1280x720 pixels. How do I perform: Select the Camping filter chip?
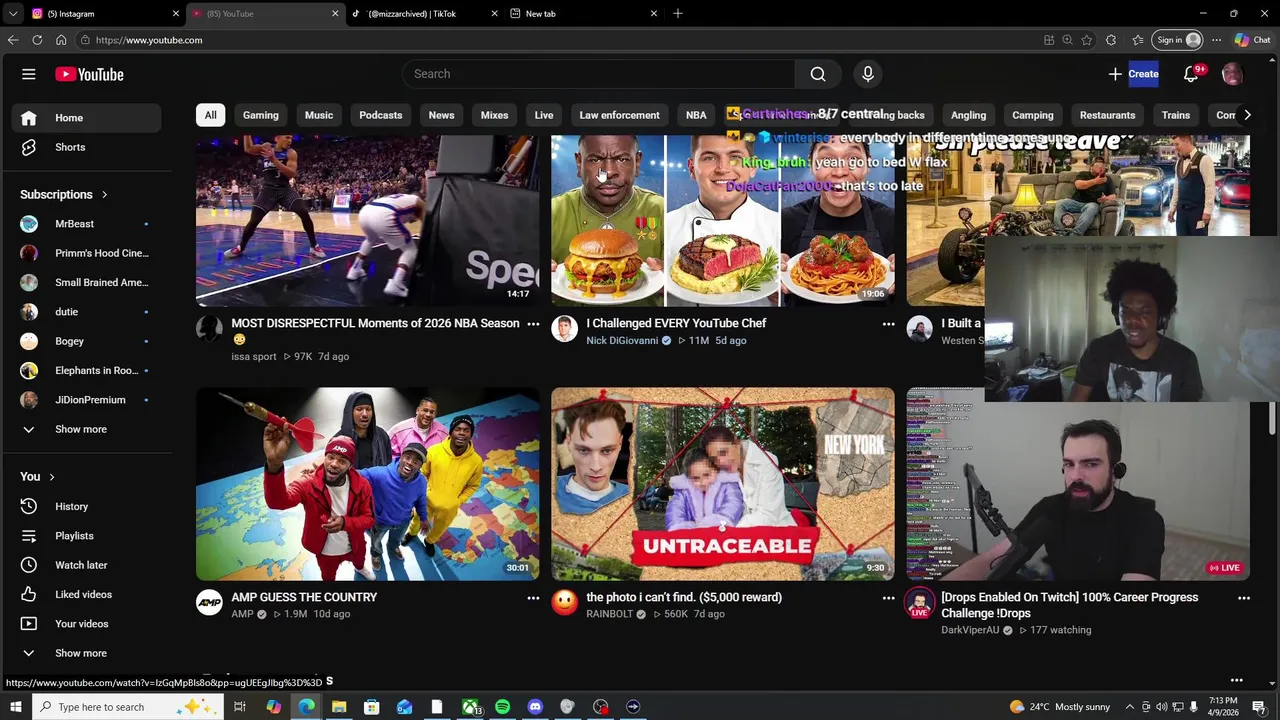click(x=1033, y=115)
